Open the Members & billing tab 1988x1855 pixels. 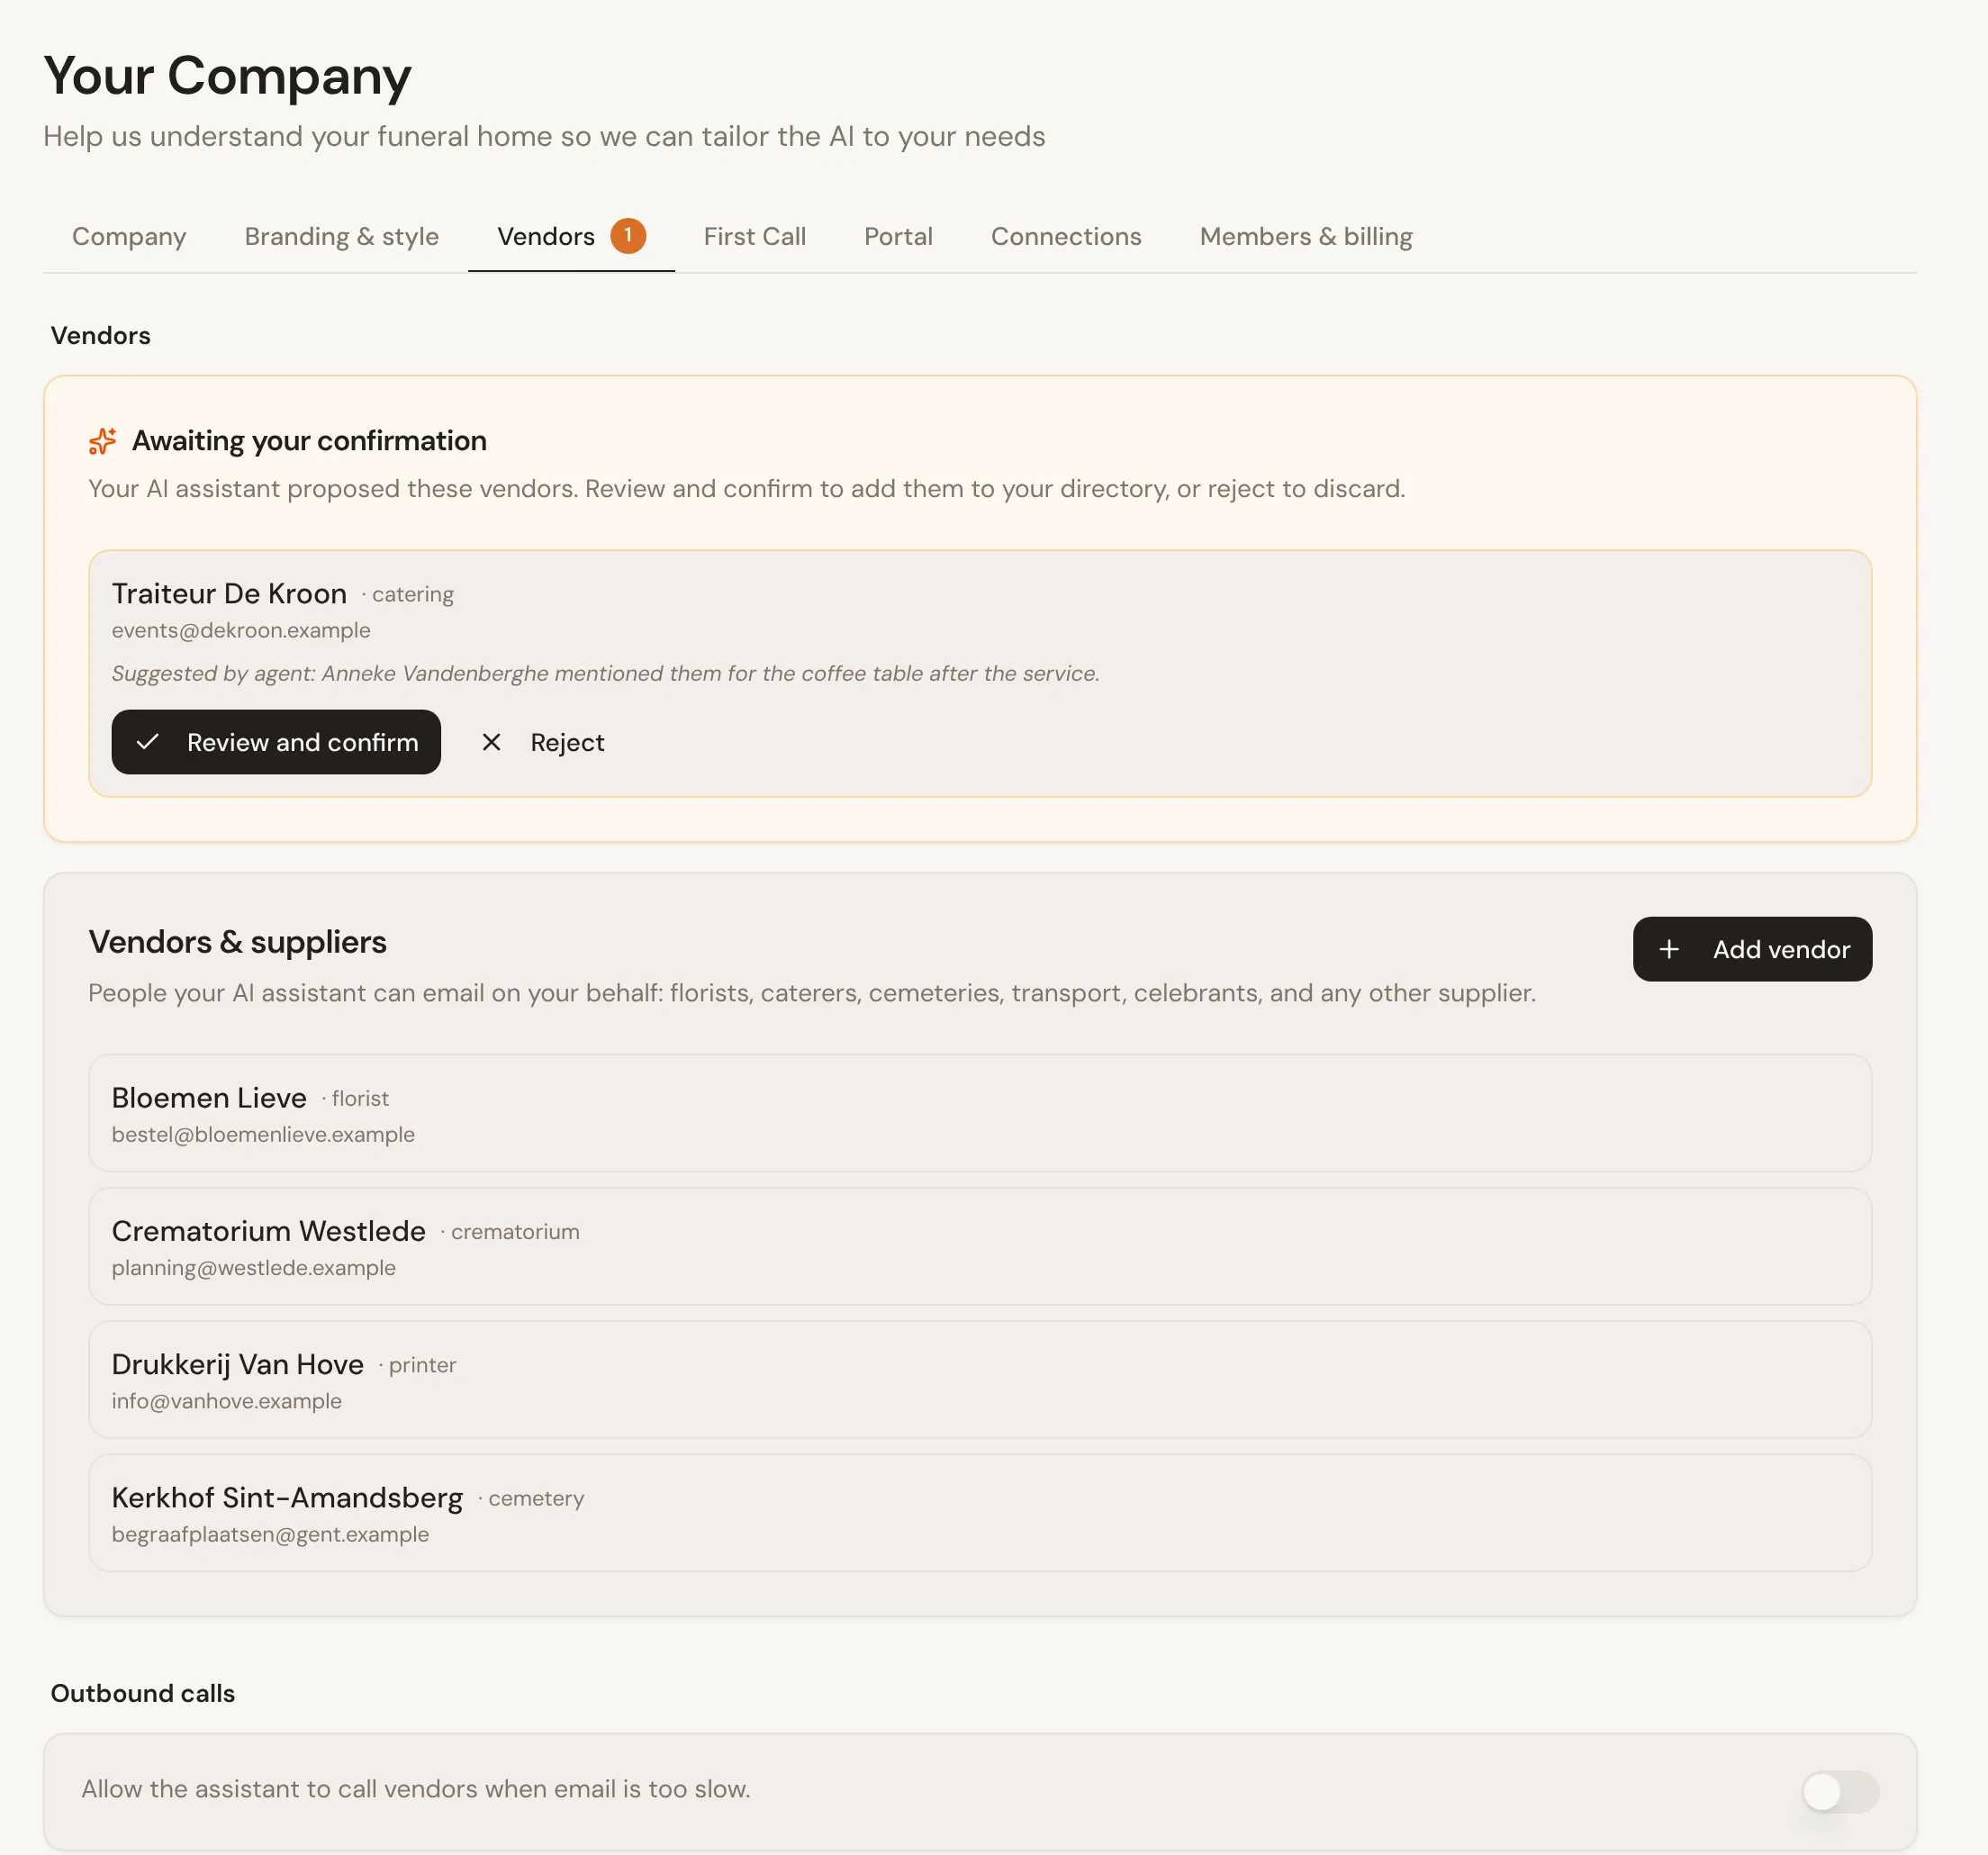1306,236
